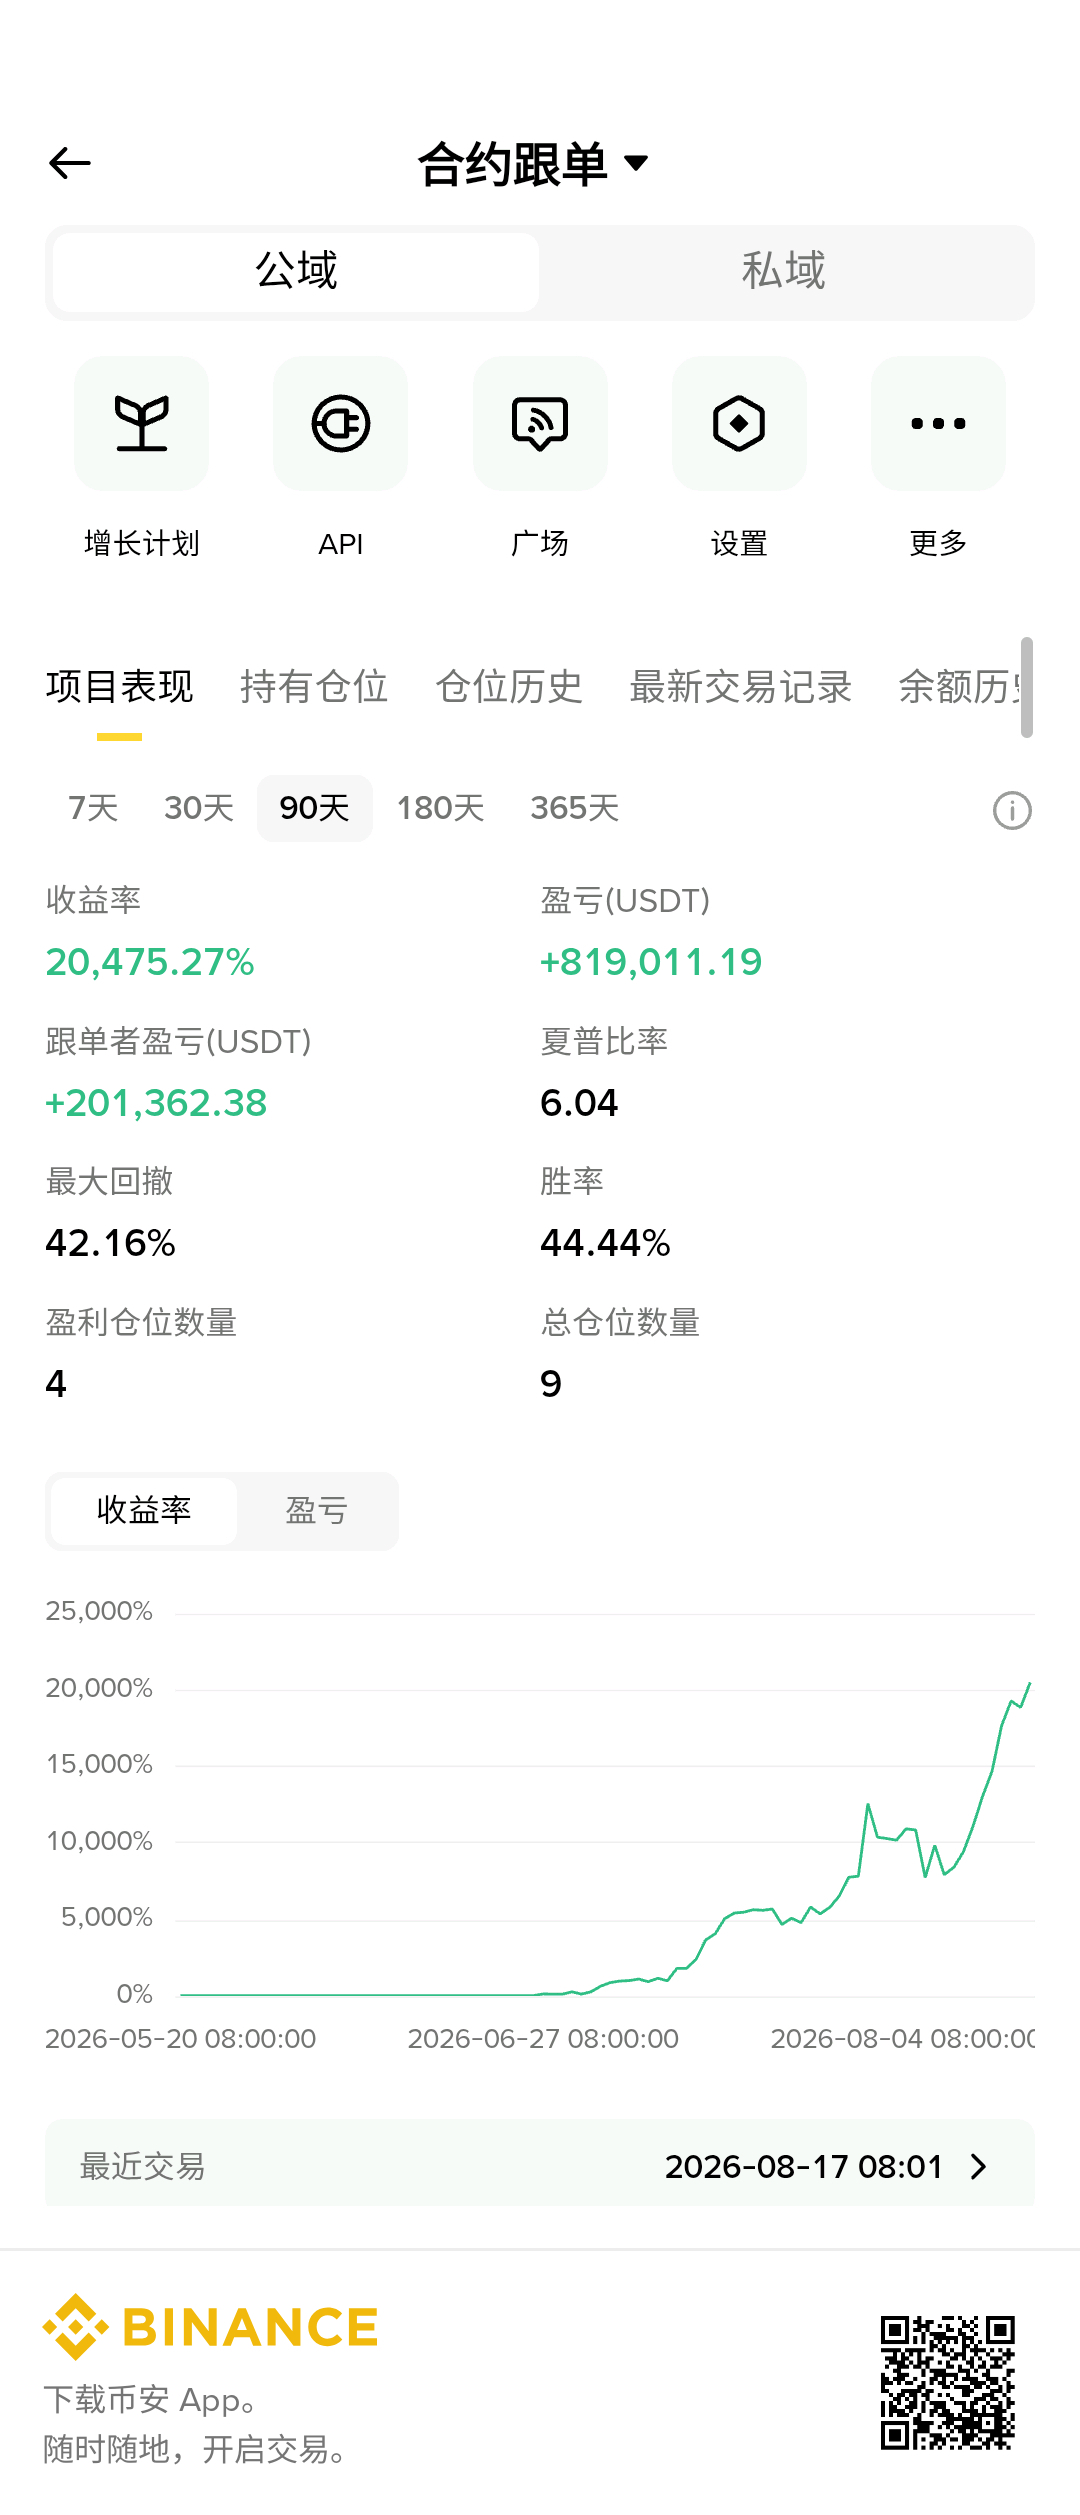Switch to the 公域 segment
This screenshot has height=2515, width=1080.
coord(296,272)
